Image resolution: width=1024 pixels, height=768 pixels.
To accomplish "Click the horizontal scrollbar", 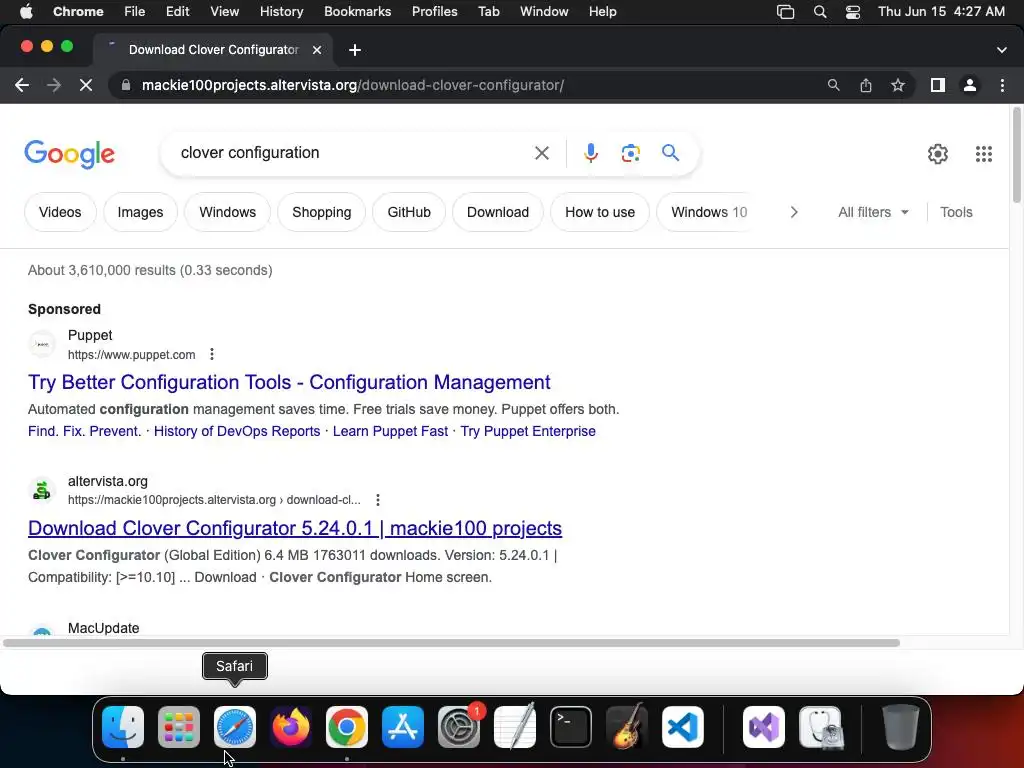I will click(451, 643).
